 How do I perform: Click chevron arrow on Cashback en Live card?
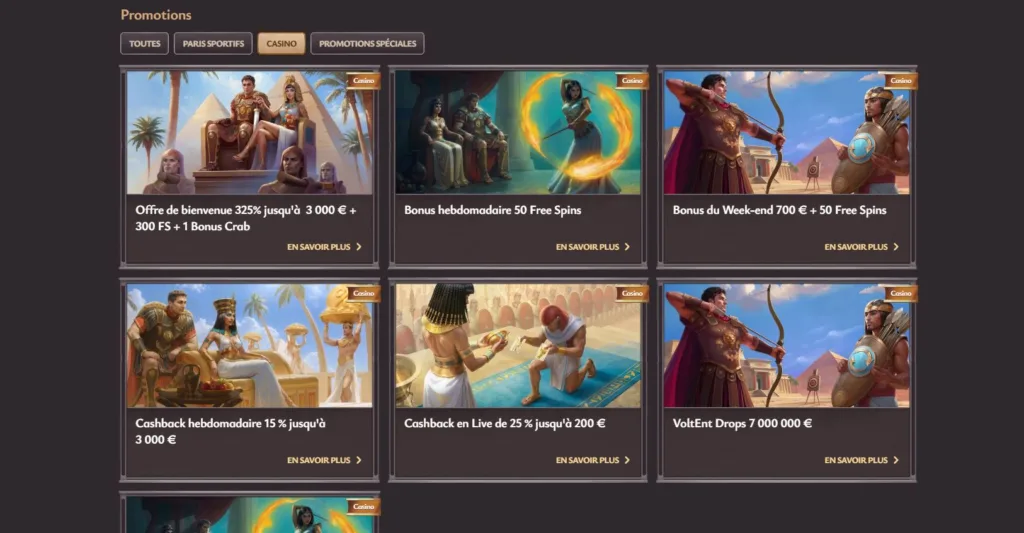(x=627, y=460)
